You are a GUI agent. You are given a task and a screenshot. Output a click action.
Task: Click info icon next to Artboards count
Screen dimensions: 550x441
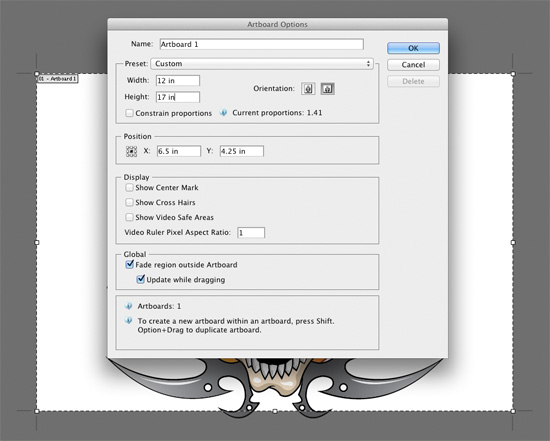129,306
